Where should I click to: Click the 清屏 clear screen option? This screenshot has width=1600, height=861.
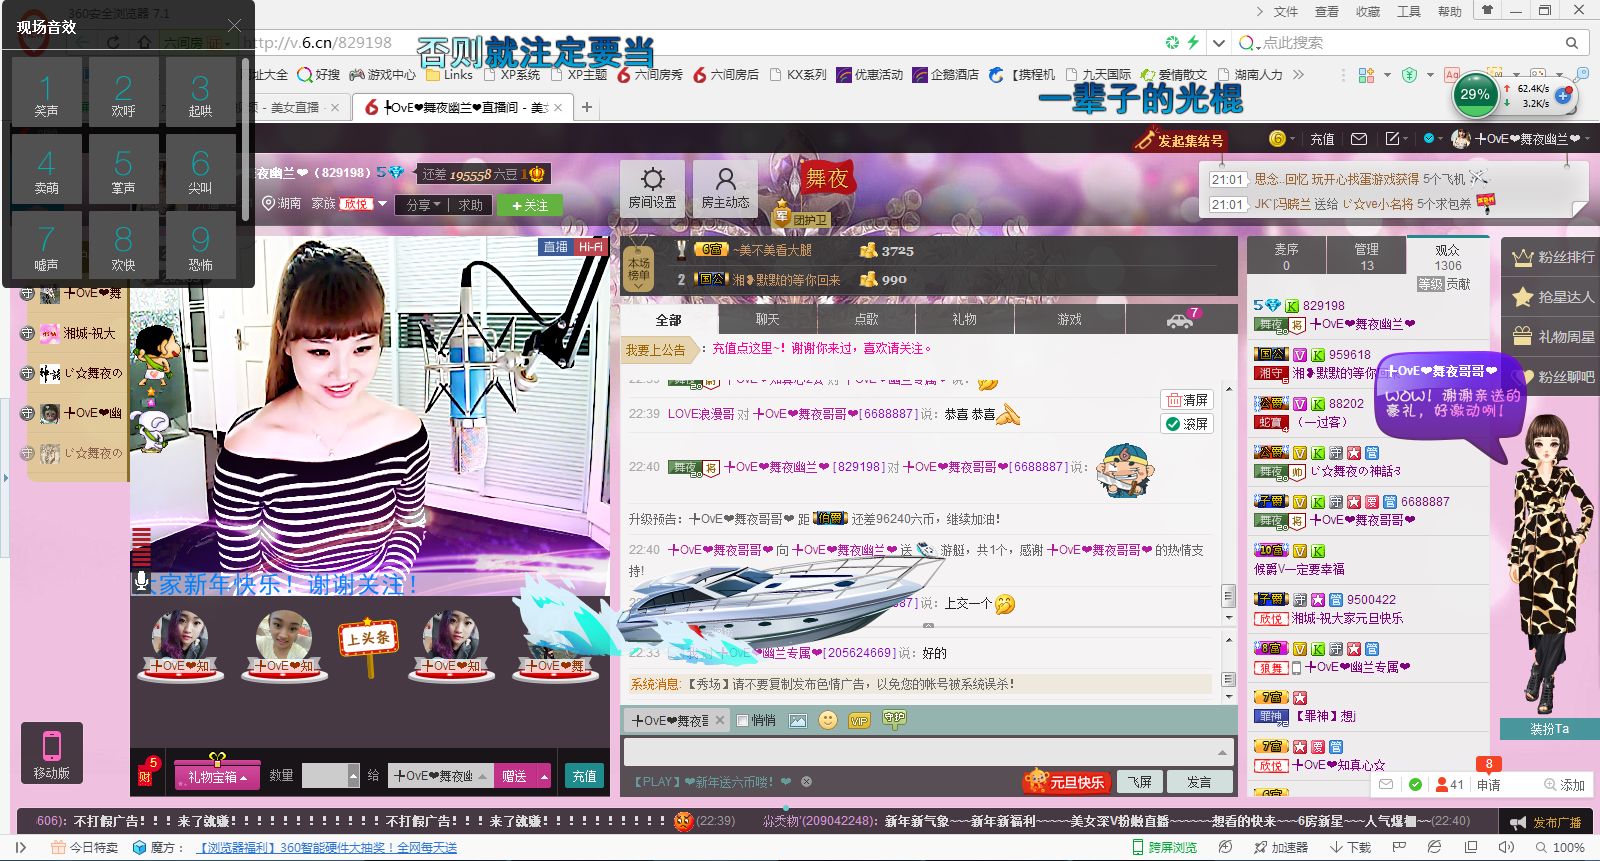coord(1187,400)
